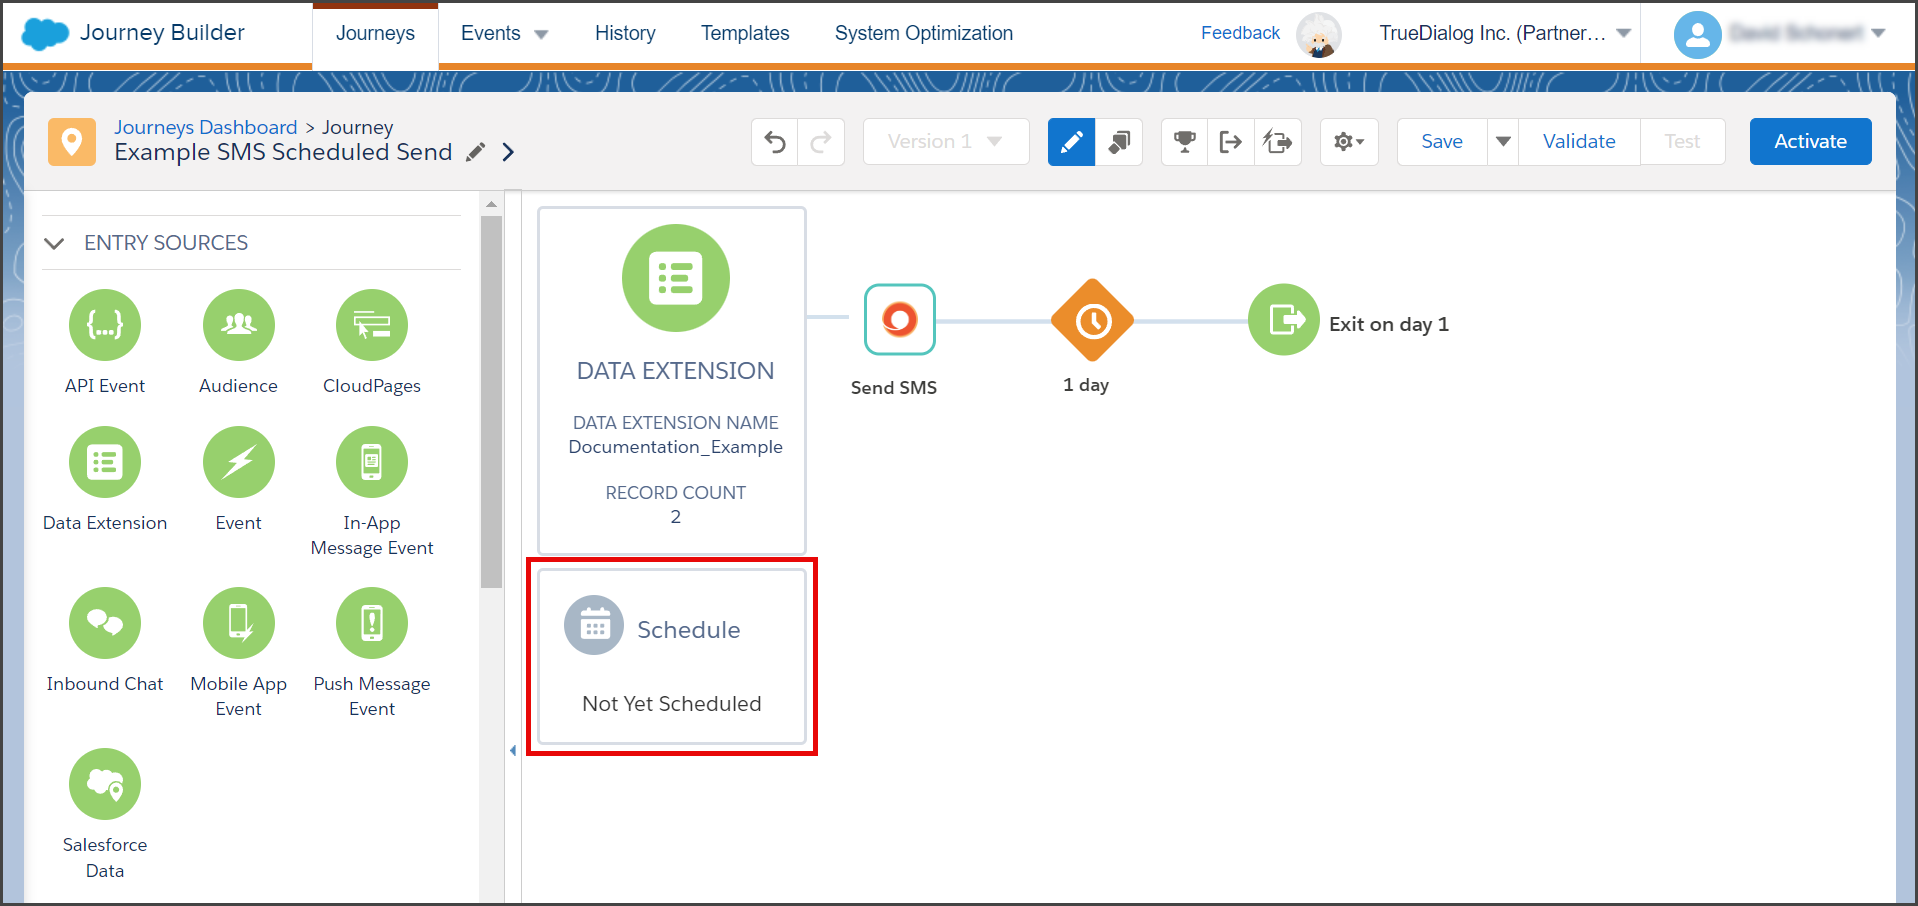Open the Templates tab
The height and width of the screenshot is (906, 1918).
pyautogui.click(x=745, y=33)
